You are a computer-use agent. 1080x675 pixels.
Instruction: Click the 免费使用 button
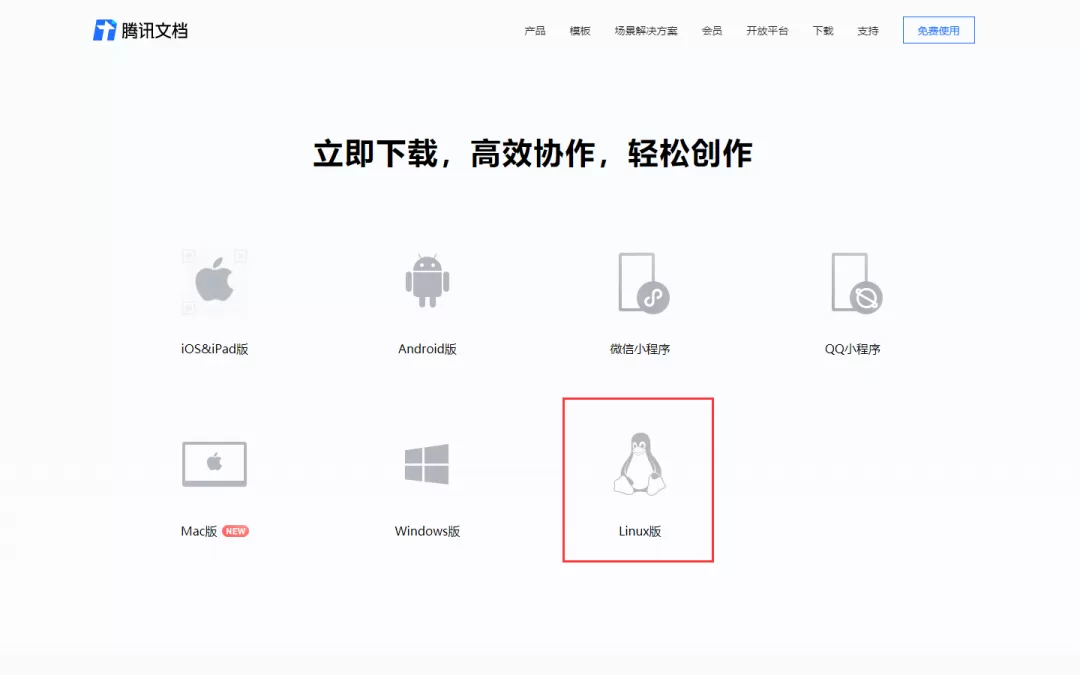(x=939, y=30)
